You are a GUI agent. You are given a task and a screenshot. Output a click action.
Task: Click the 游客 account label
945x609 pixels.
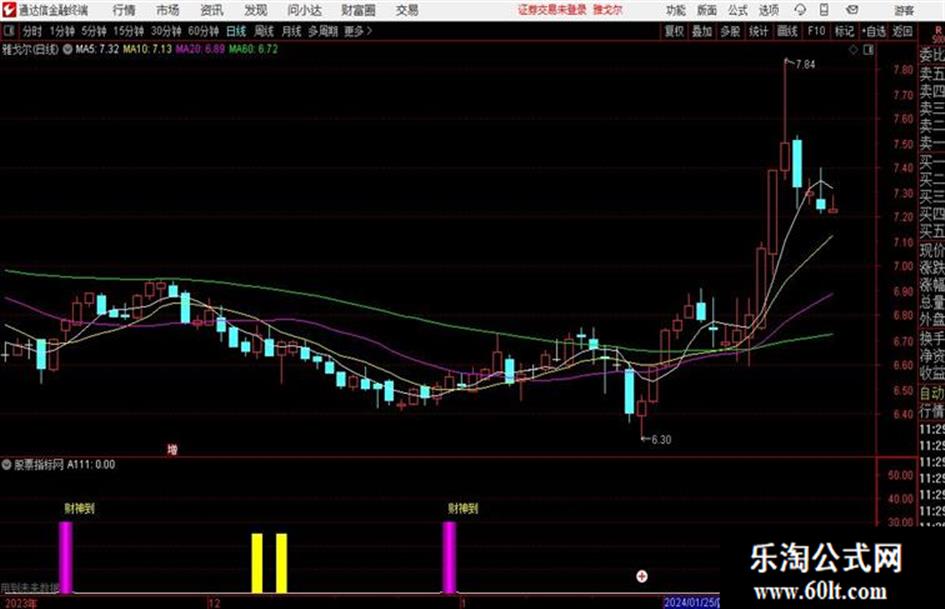[x=904, y=10]
